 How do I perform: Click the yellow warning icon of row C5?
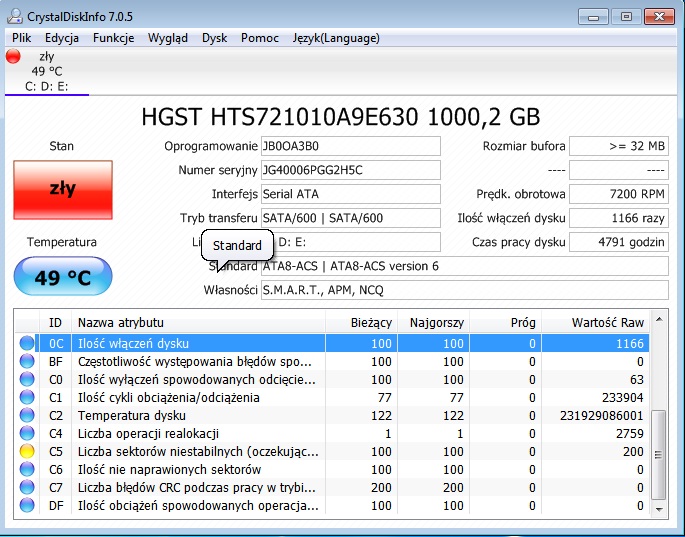point(27,451)
